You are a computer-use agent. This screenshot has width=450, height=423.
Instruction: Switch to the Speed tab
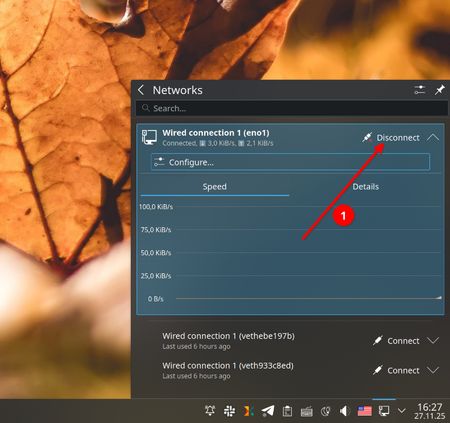(215, 187)
